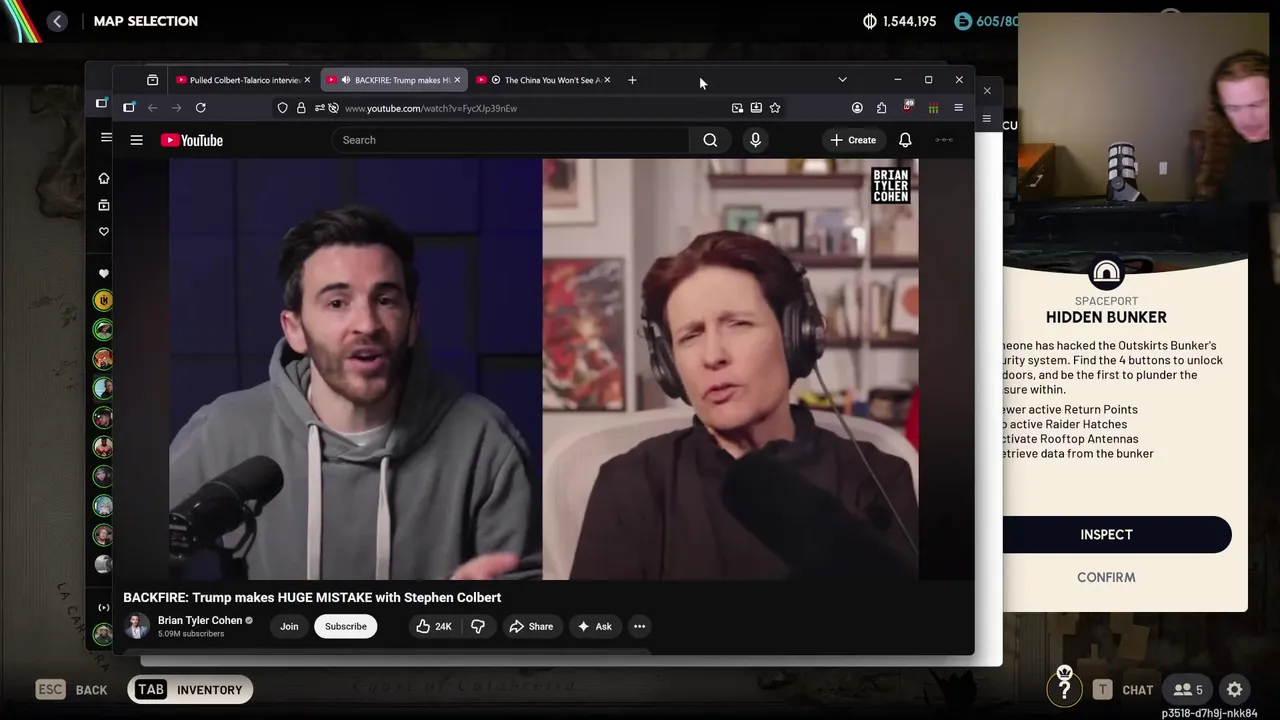The image size is (1280, 720).
Task: Open the browser extensions puzzle icon
Action: 881,108
